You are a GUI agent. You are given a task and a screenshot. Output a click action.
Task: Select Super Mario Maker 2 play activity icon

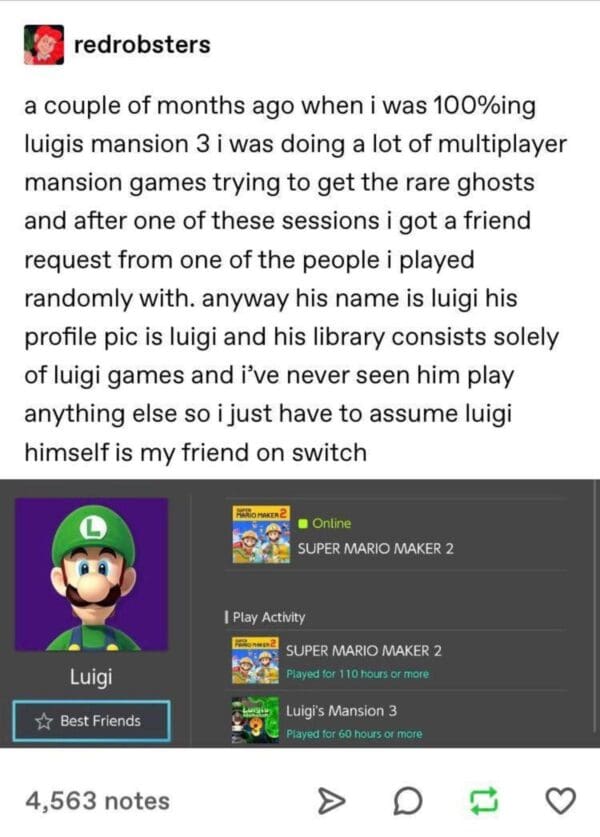coord(255,660)
